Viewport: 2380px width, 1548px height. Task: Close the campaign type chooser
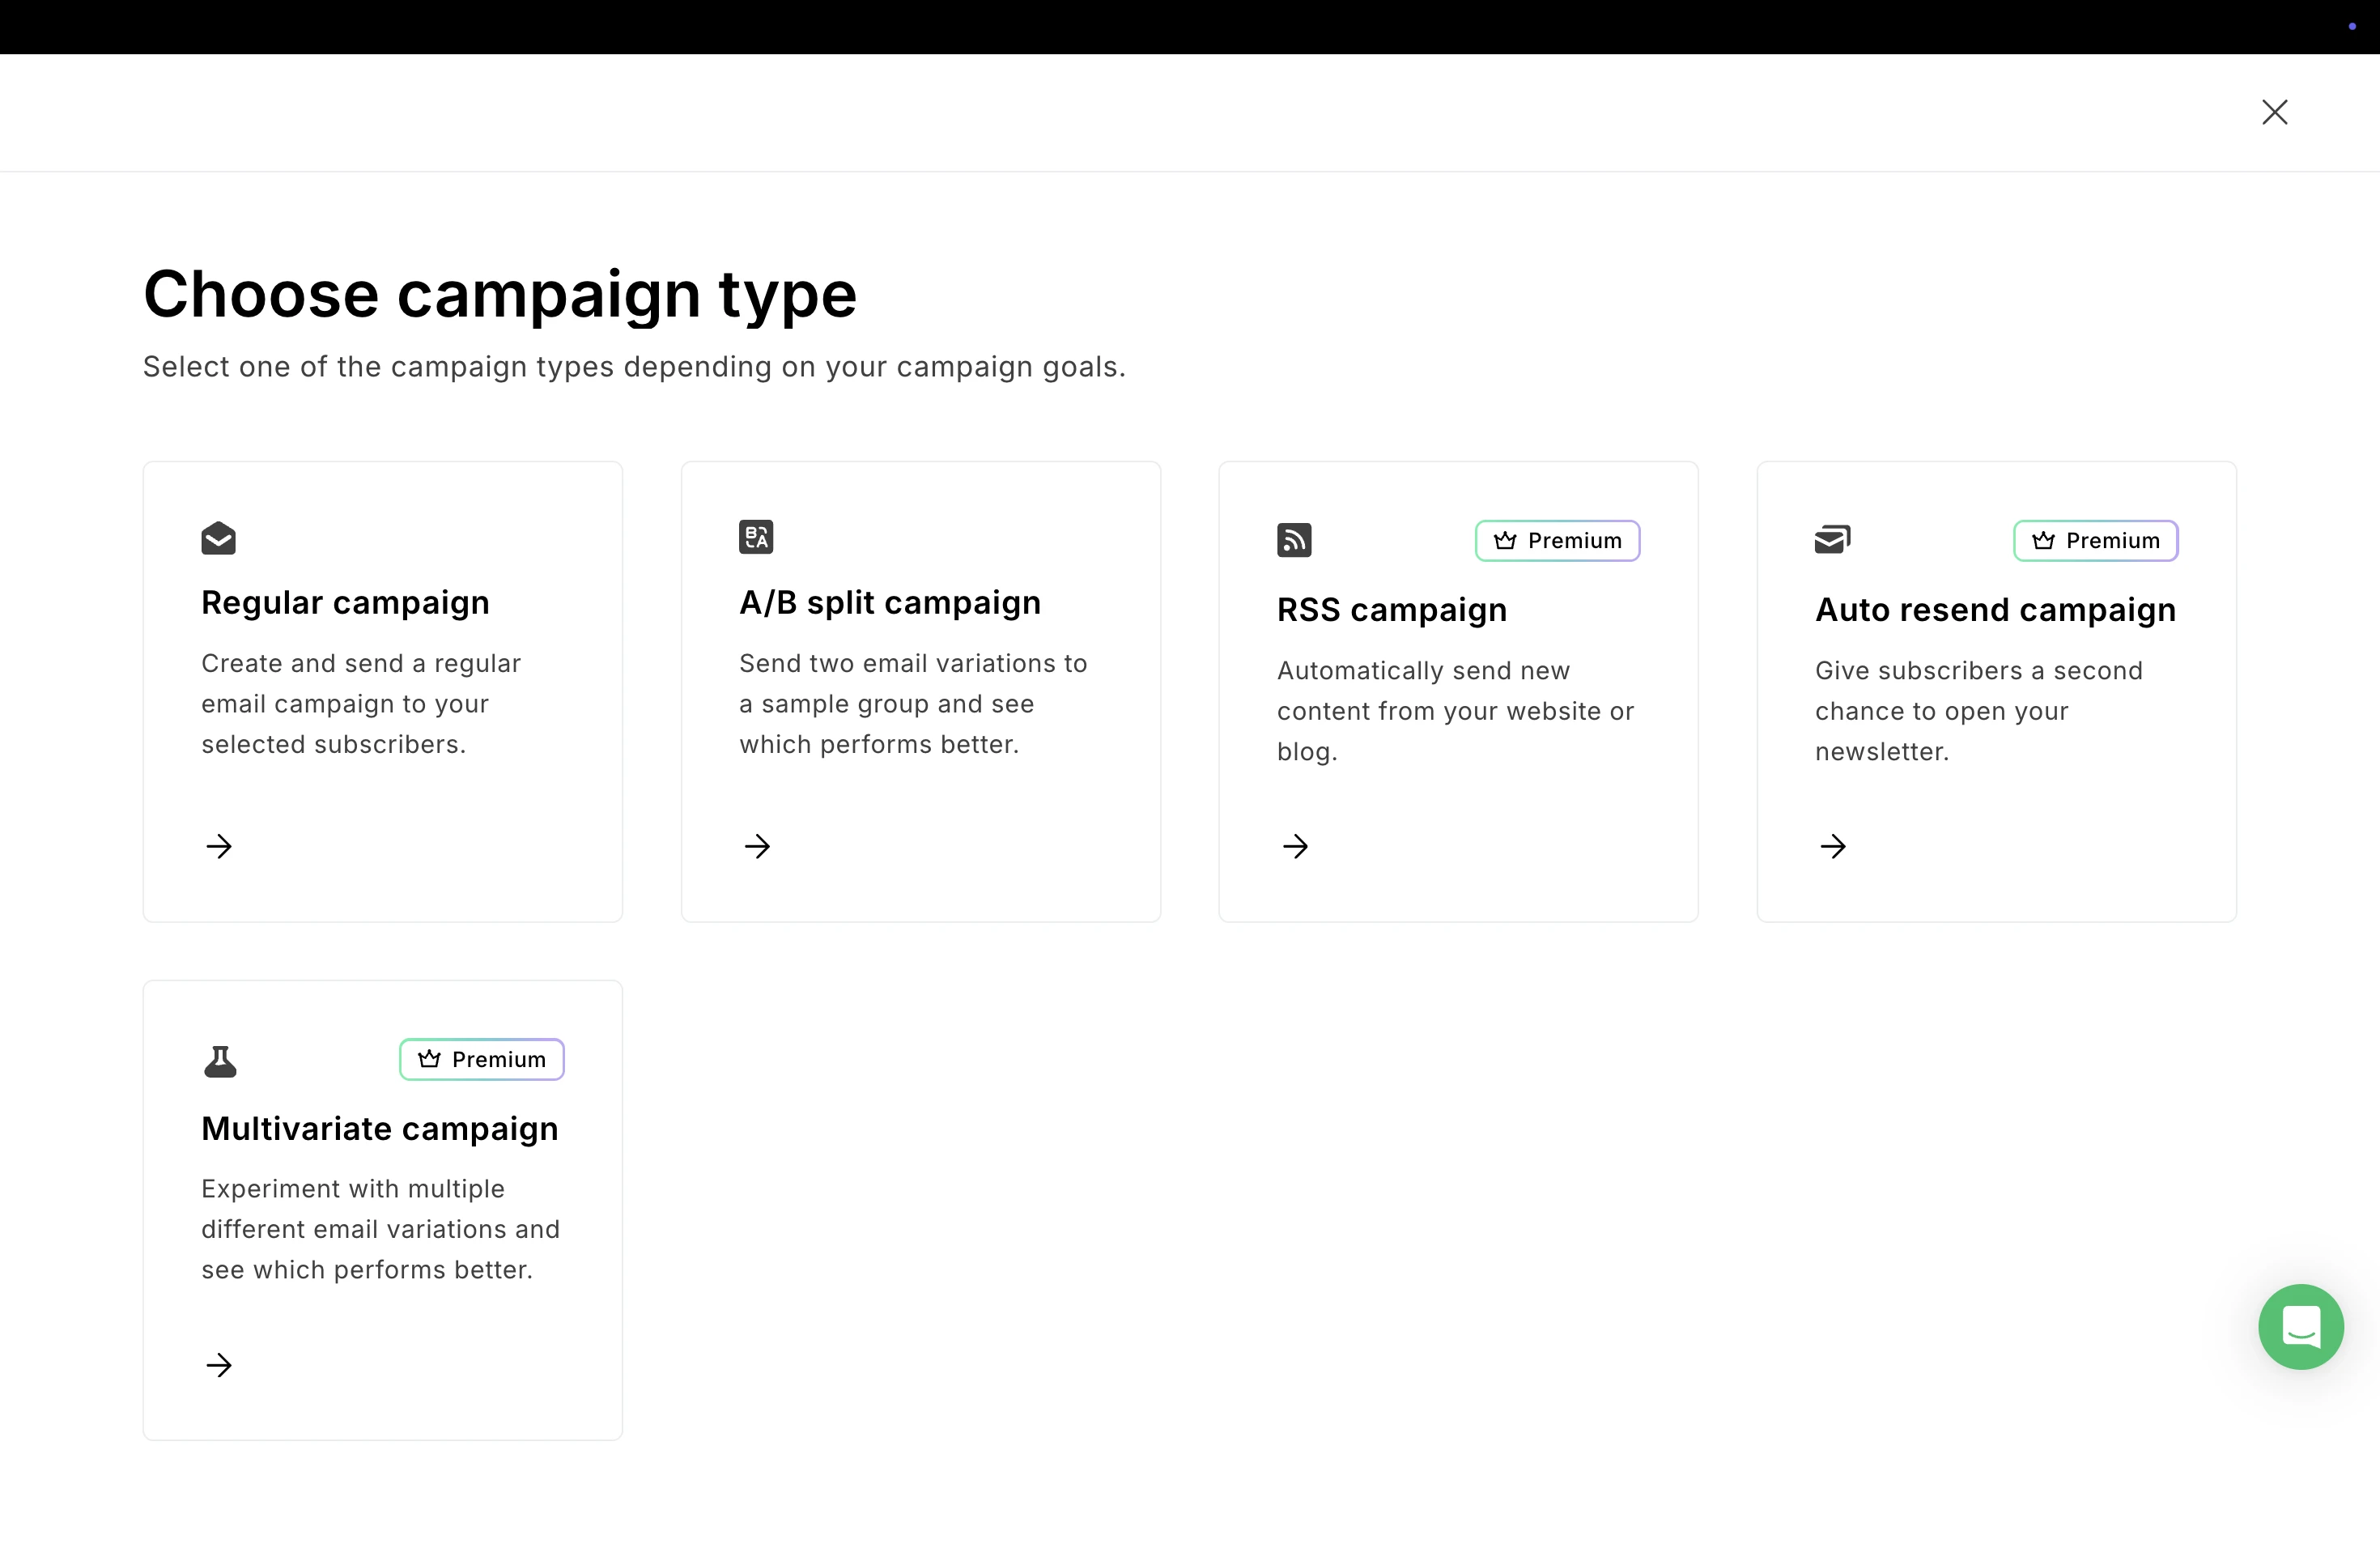click(2274, 112)
